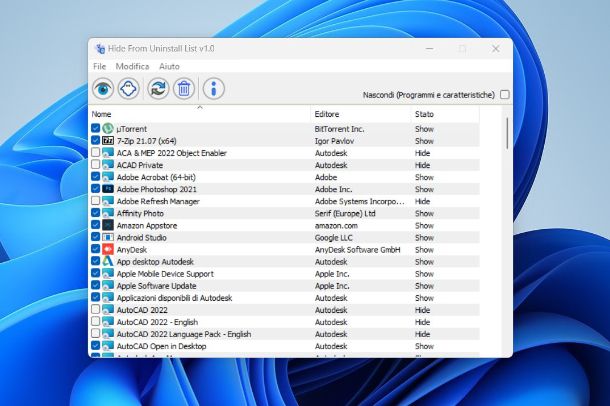Viewport: 610px width, 406px height.
Task: Tick the Nascondi (Programmi e caratteristiche) checkbox
Action: pos(505,94)
